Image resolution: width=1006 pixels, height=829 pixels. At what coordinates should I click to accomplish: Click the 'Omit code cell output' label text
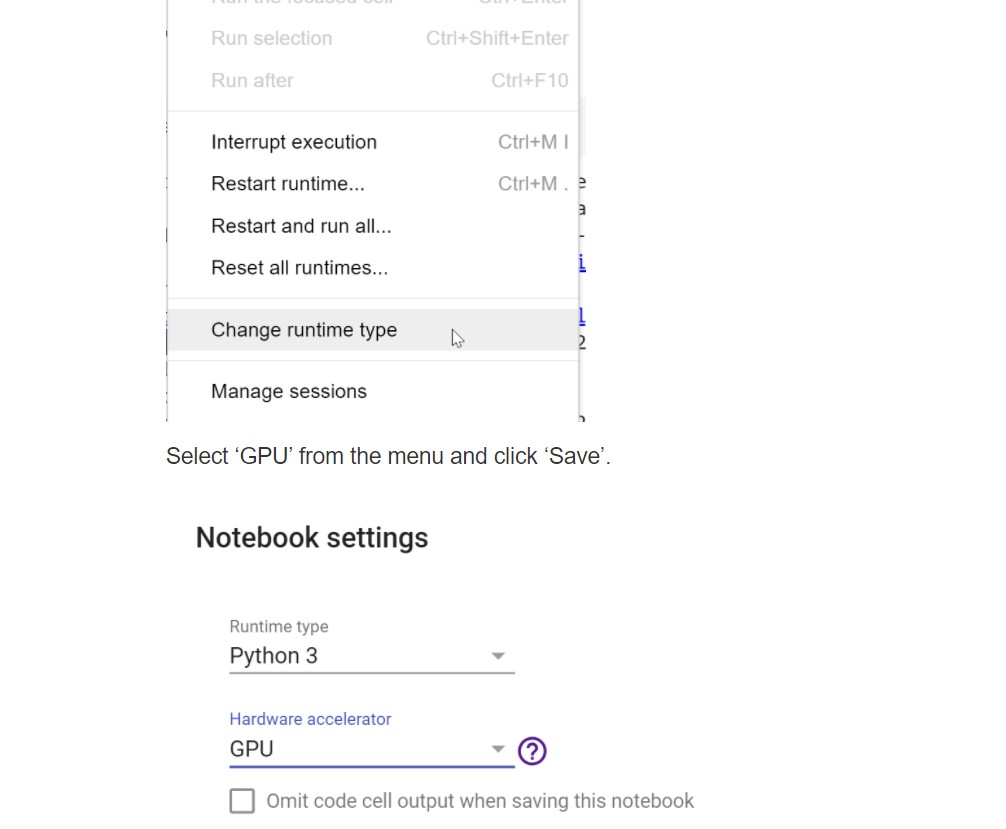(479, 801)
